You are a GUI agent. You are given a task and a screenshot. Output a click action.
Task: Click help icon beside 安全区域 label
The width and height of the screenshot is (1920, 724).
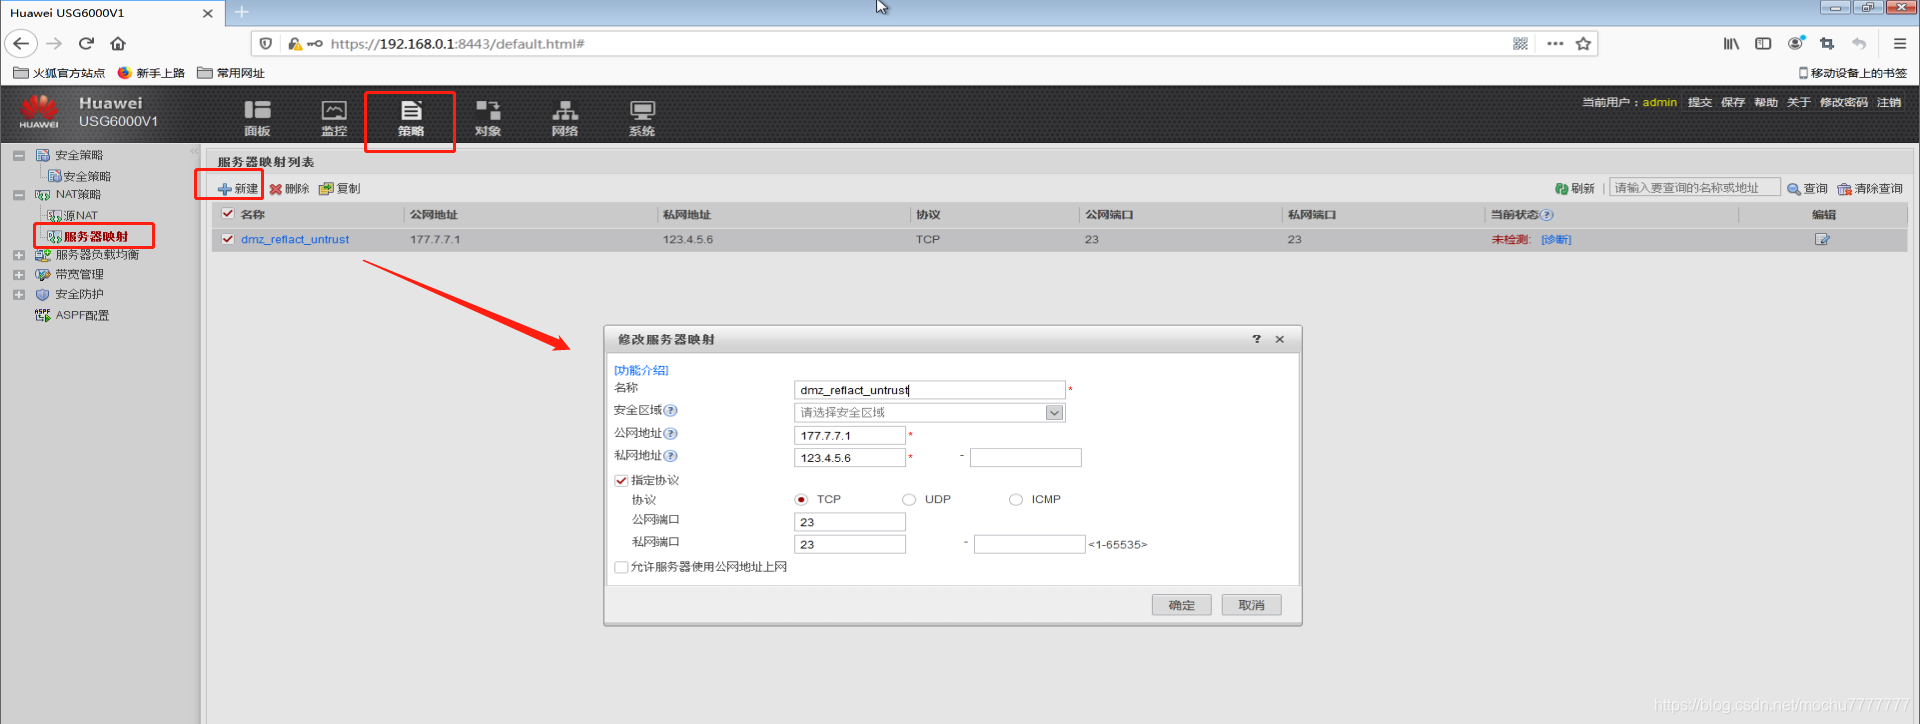point(671,411)
